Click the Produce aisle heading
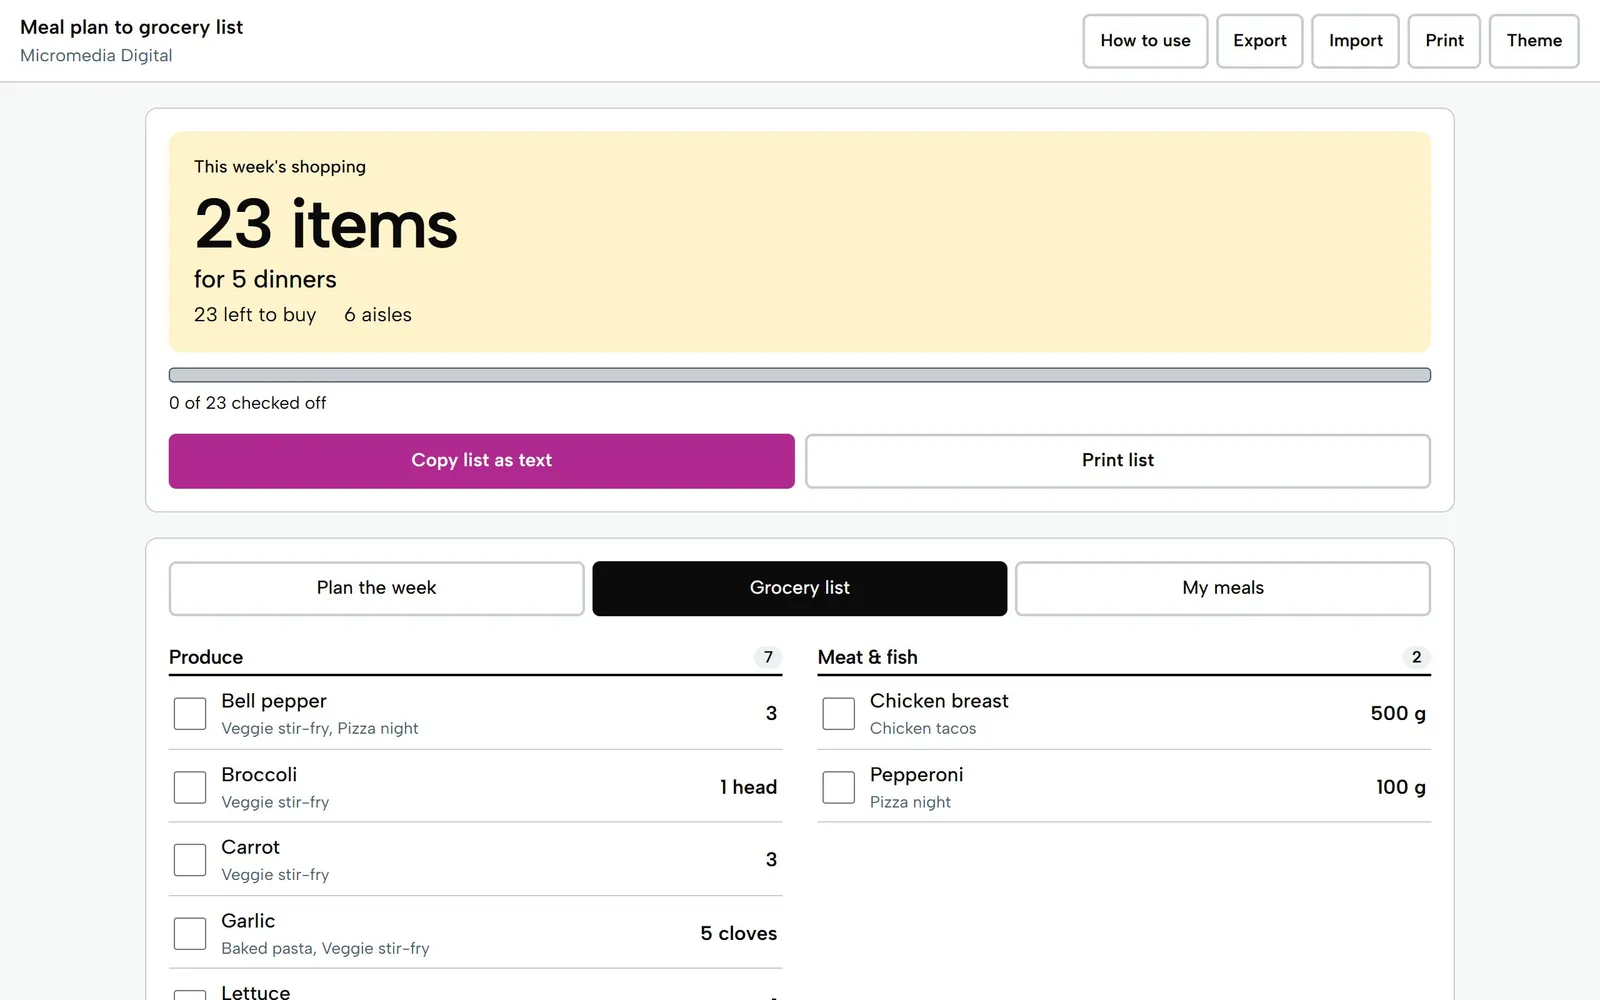This screenshot has width=1600, height=1000. click(x=206, y=657)
